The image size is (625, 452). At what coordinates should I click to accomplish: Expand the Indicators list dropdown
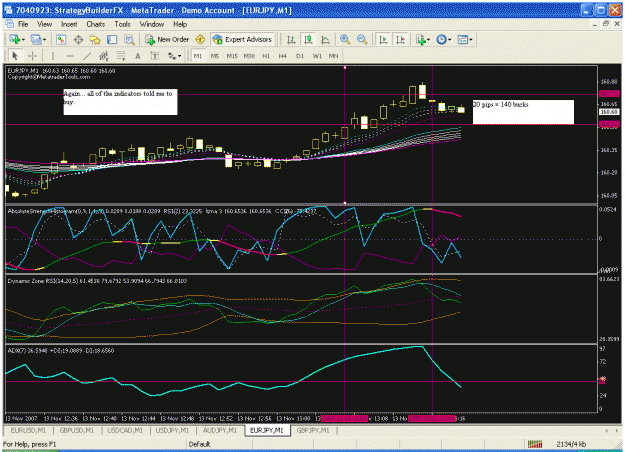tap(428, 39)
